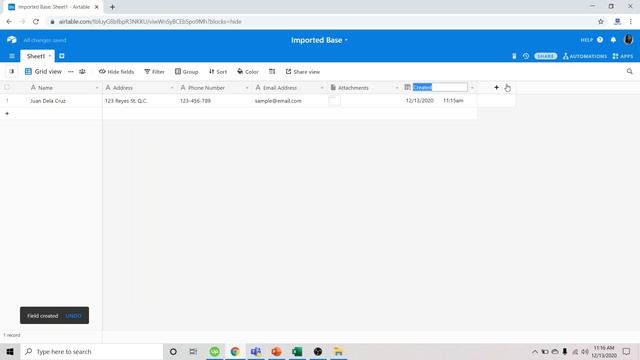The image size is (640, 360).
Task: Open the search magnifier in the toolbar
Action: click(x=630, y=71)
